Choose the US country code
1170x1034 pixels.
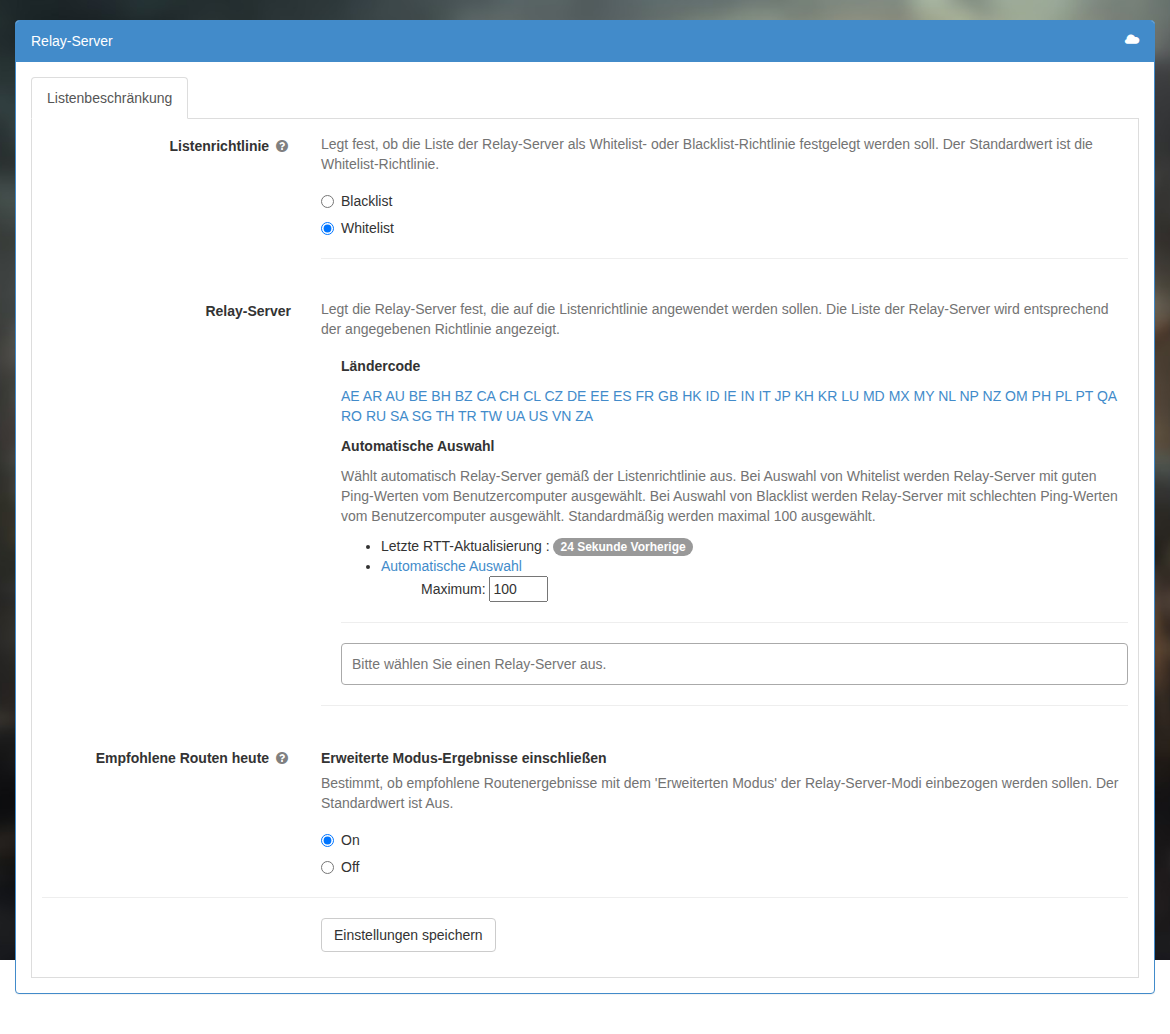pos(538,416)
